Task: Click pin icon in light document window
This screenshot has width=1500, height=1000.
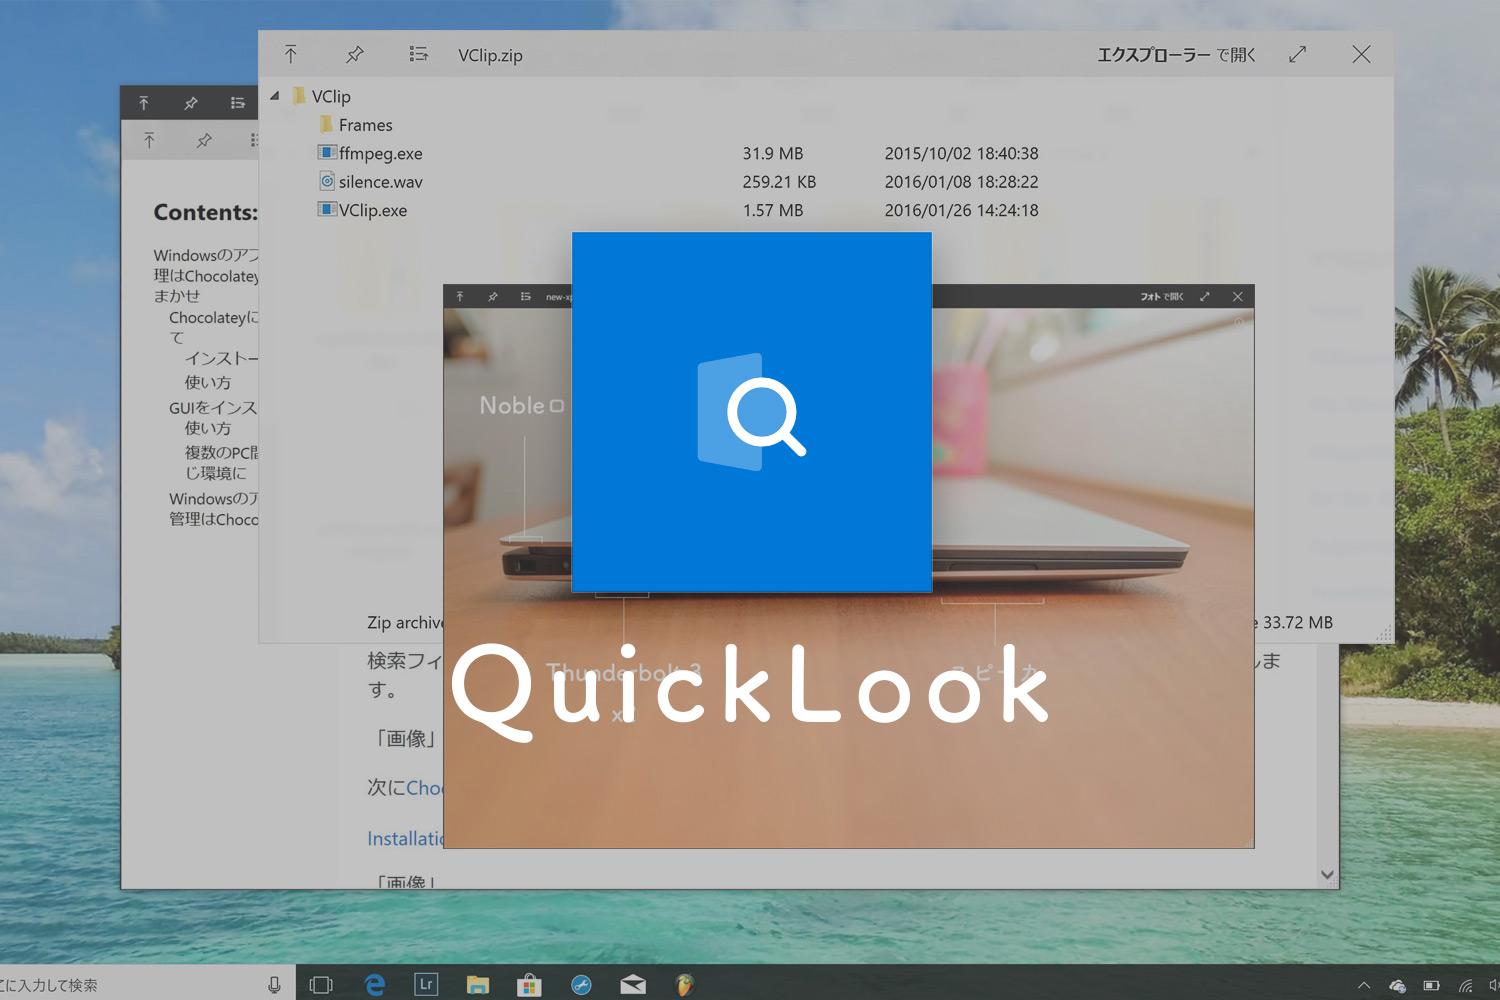Action: [204, 140]
